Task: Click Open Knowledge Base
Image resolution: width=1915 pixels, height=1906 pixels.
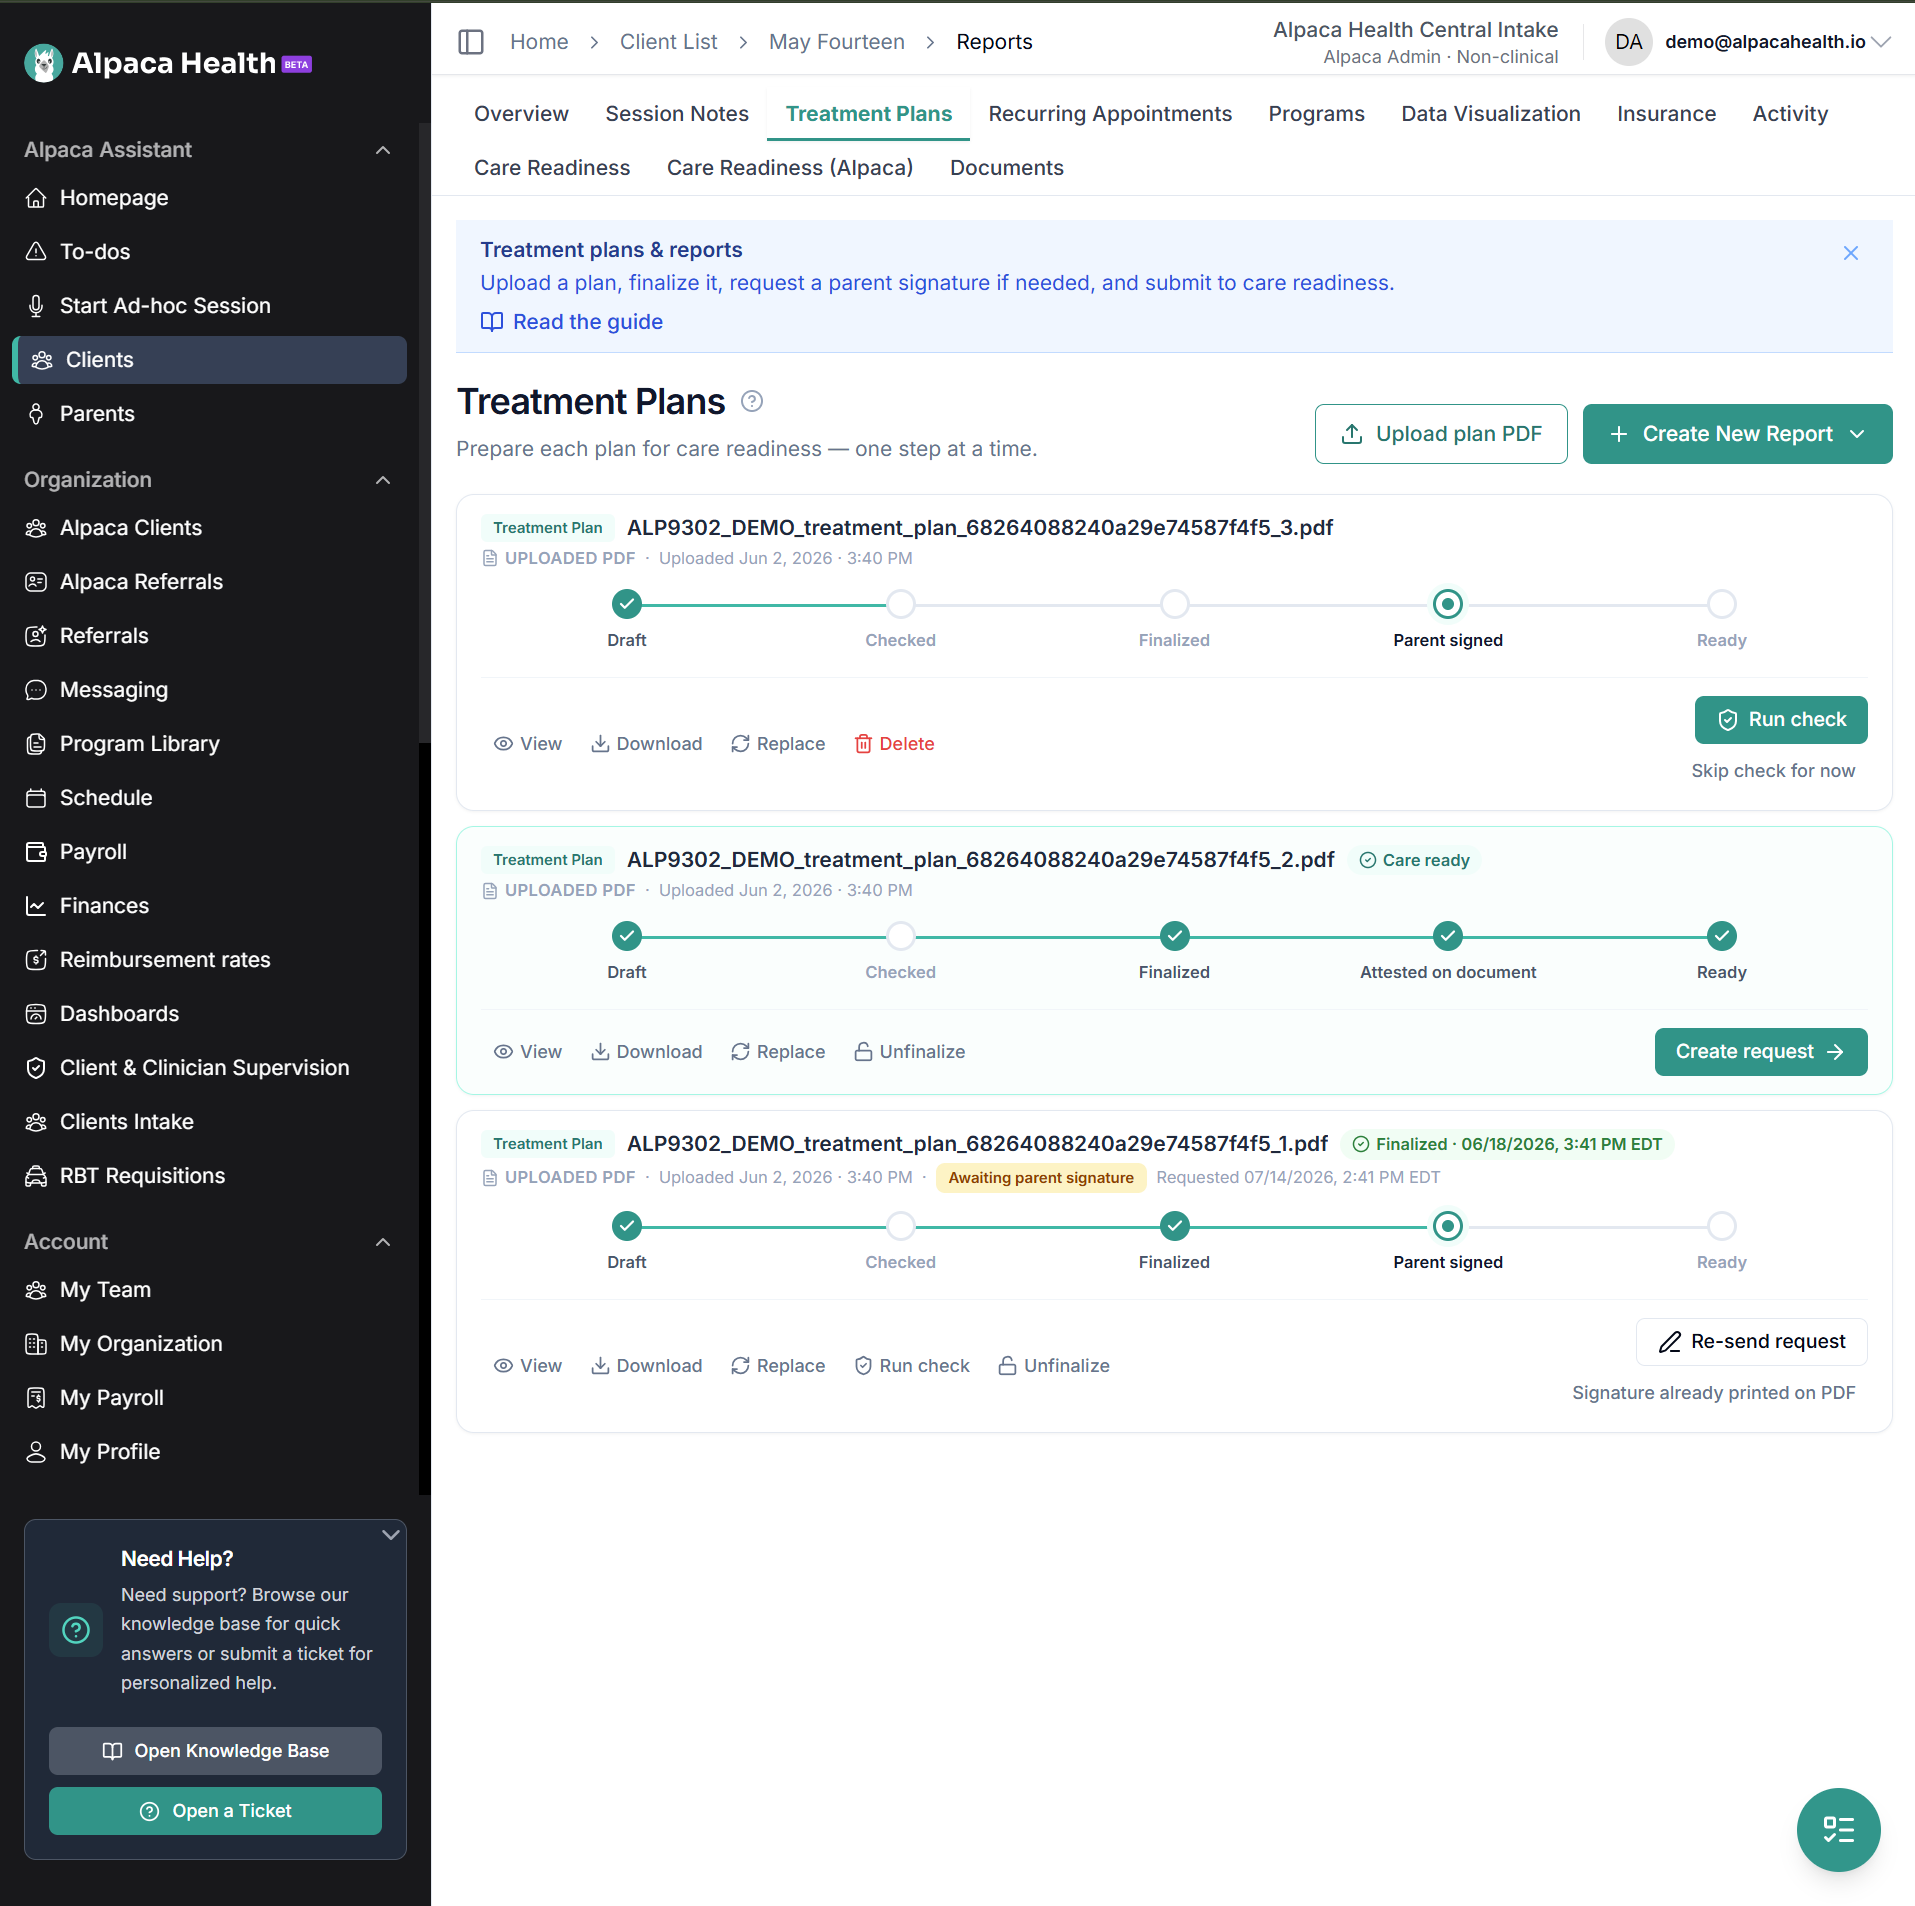Action: pyautogui.click(x=215, y=1751)
